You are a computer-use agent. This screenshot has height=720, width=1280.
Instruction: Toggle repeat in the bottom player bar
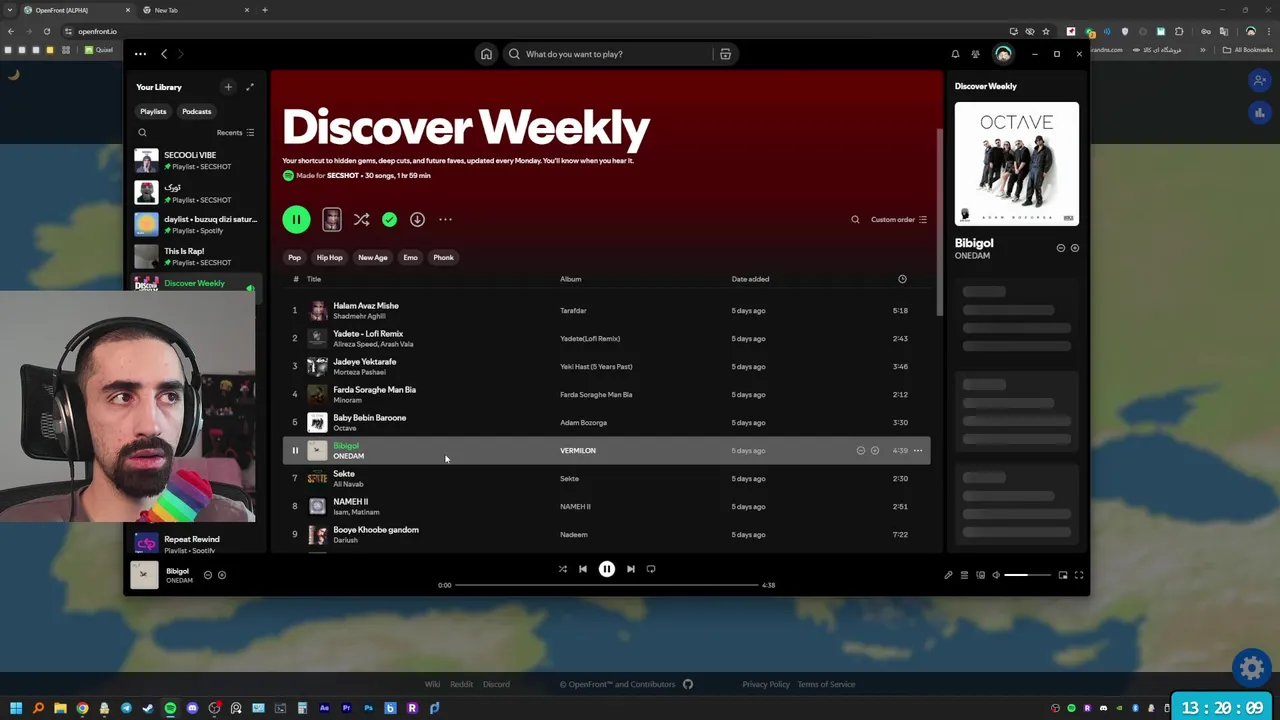tap(651, 569)
